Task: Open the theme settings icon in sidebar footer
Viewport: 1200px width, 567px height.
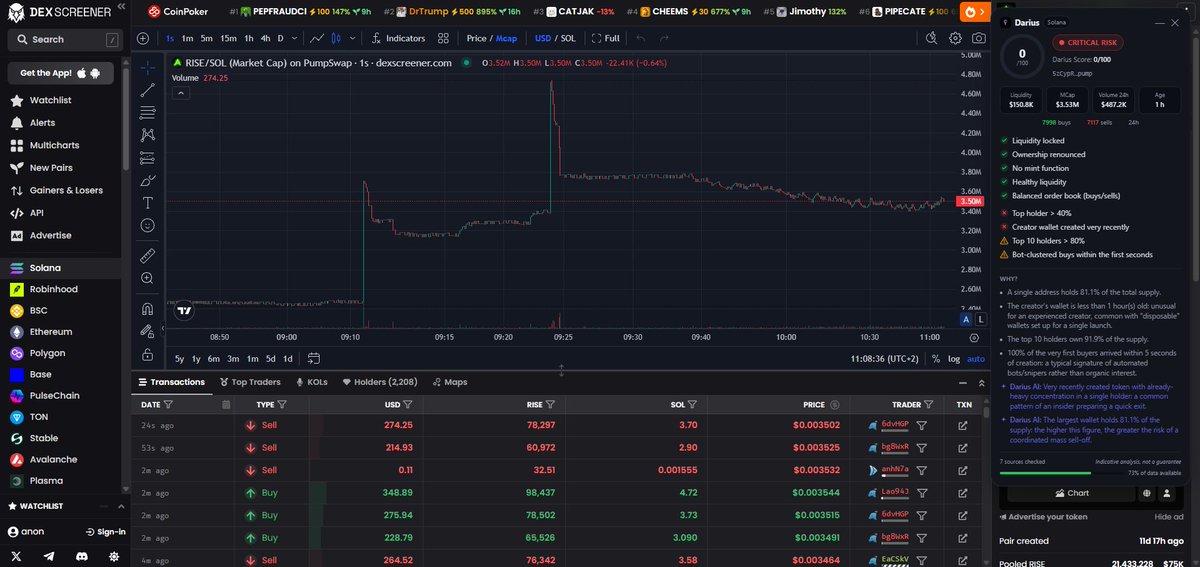Action: [x=114, y=555]
